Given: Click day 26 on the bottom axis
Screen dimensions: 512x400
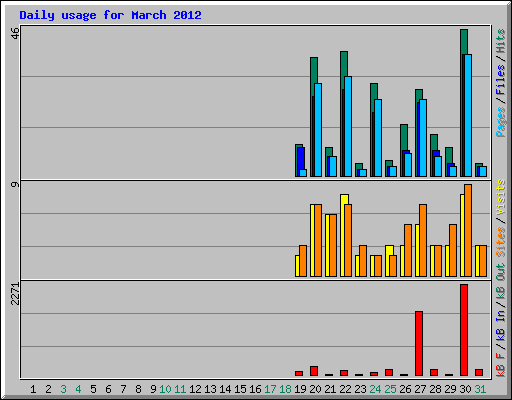Looking at the screenshot, I should 405,389.
